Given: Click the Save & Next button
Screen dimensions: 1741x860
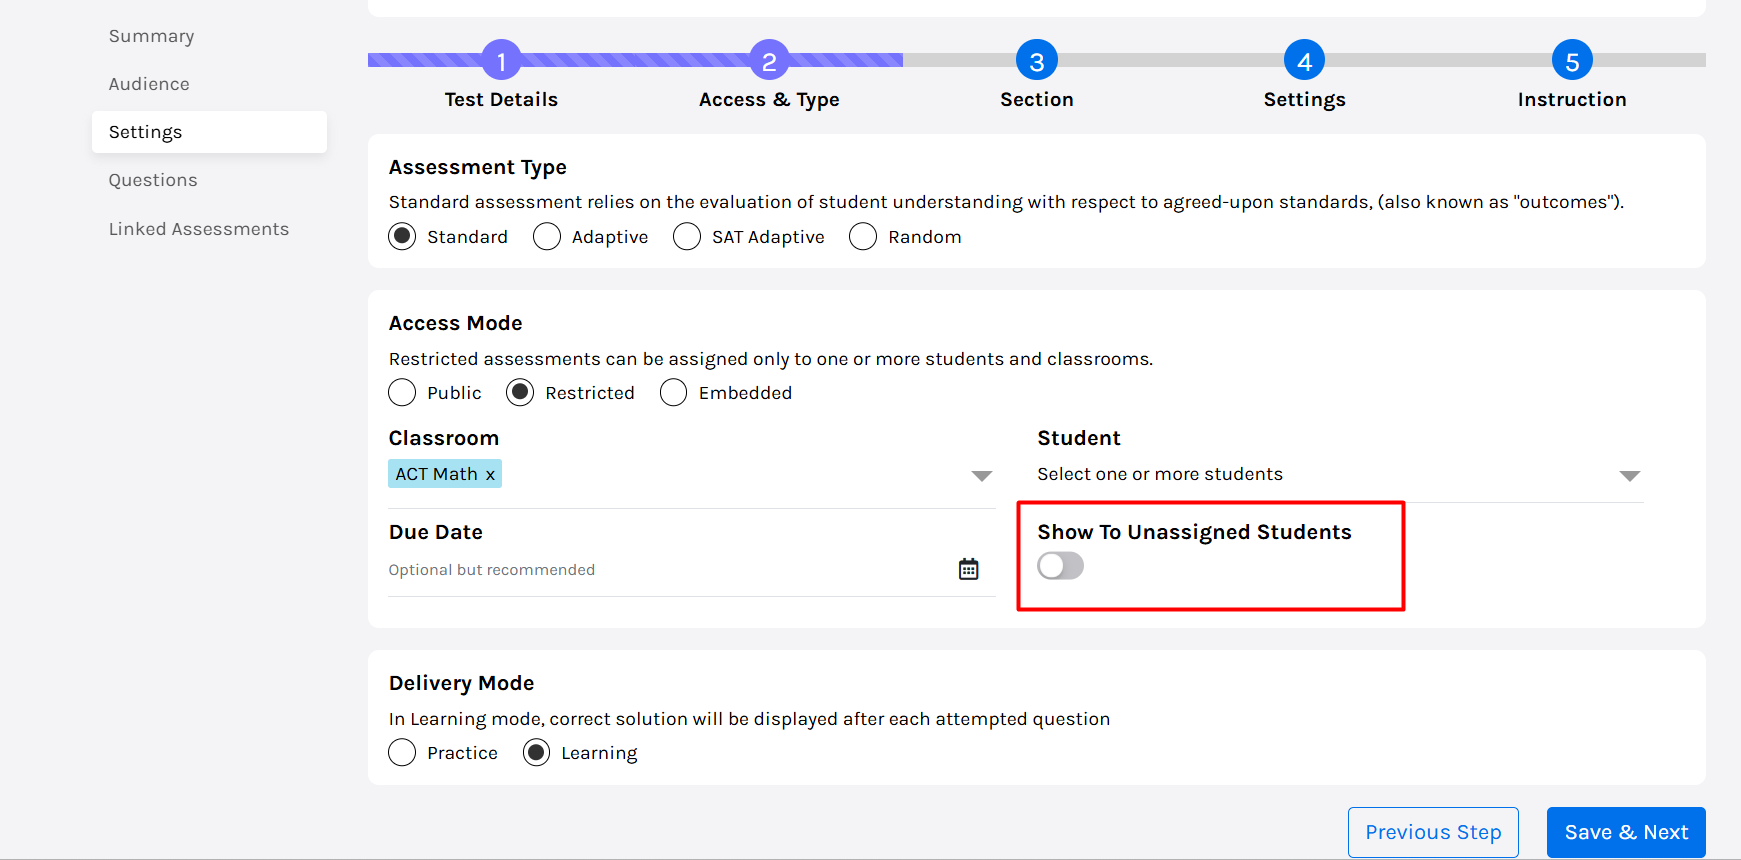Looking at the screenshot, I should [x=1625, y=832].
